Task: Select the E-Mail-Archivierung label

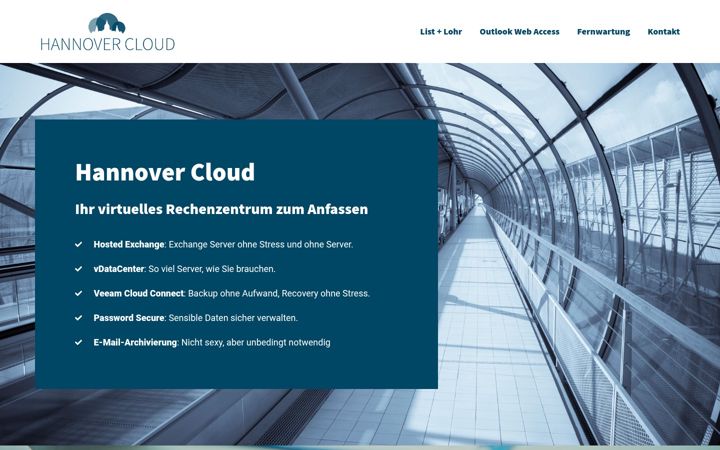Action: pos(135,342)
